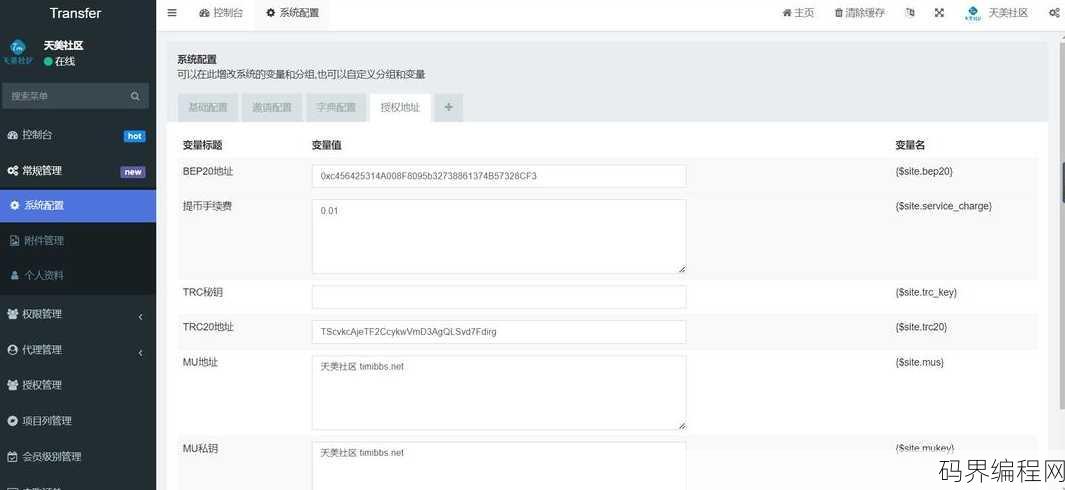Switch to the 基础配置 tab
The height and width of the screenshot is (490, 1065).
(x=208, y=107)
